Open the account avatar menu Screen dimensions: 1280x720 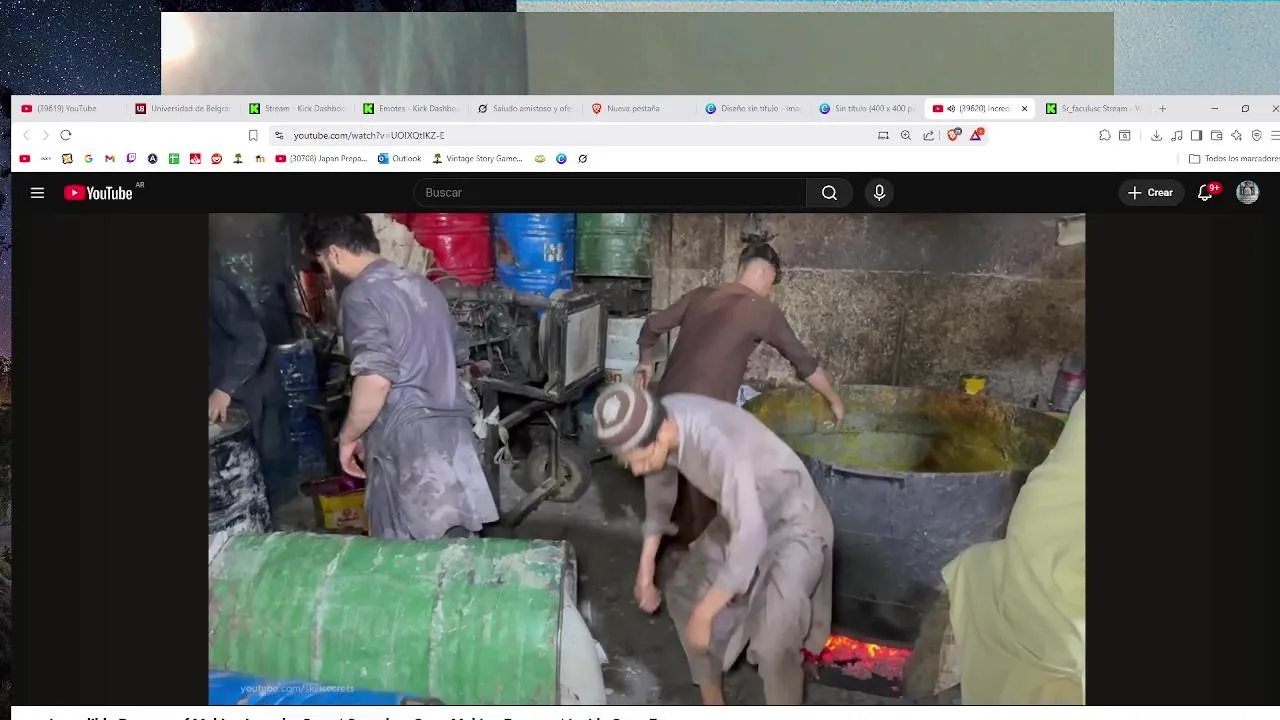tap(1247, 193)
